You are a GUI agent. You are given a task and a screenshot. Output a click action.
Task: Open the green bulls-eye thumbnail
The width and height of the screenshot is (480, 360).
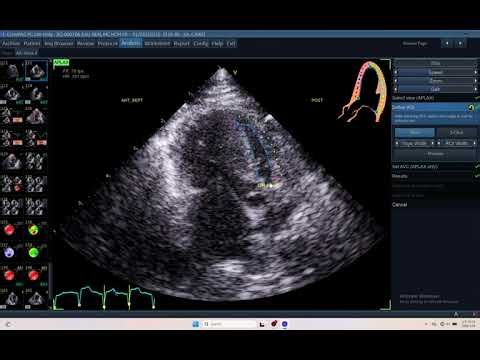[33, 252]
